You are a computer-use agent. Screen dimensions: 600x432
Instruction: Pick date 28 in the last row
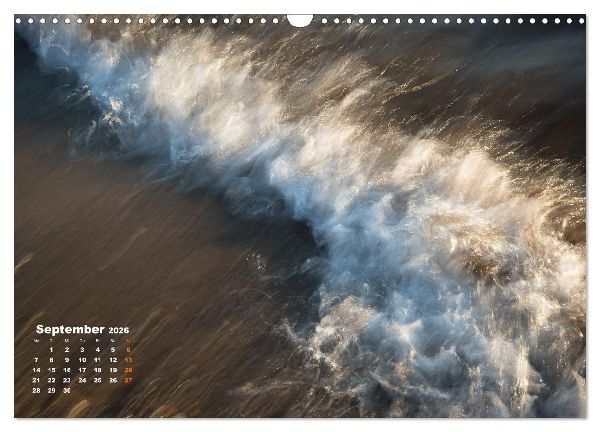[36, 391]
